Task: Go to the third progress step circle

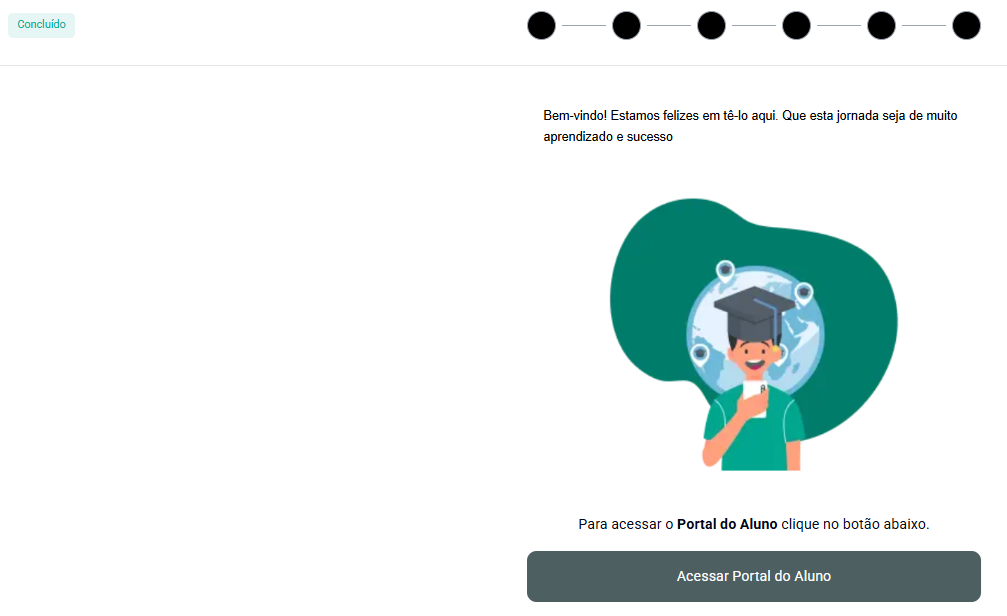Action: point(711,26)
